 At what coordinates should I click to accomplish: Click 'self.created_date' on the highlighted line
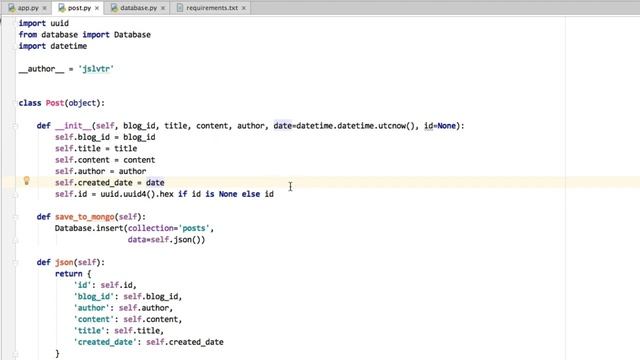[x=94, y=183]
